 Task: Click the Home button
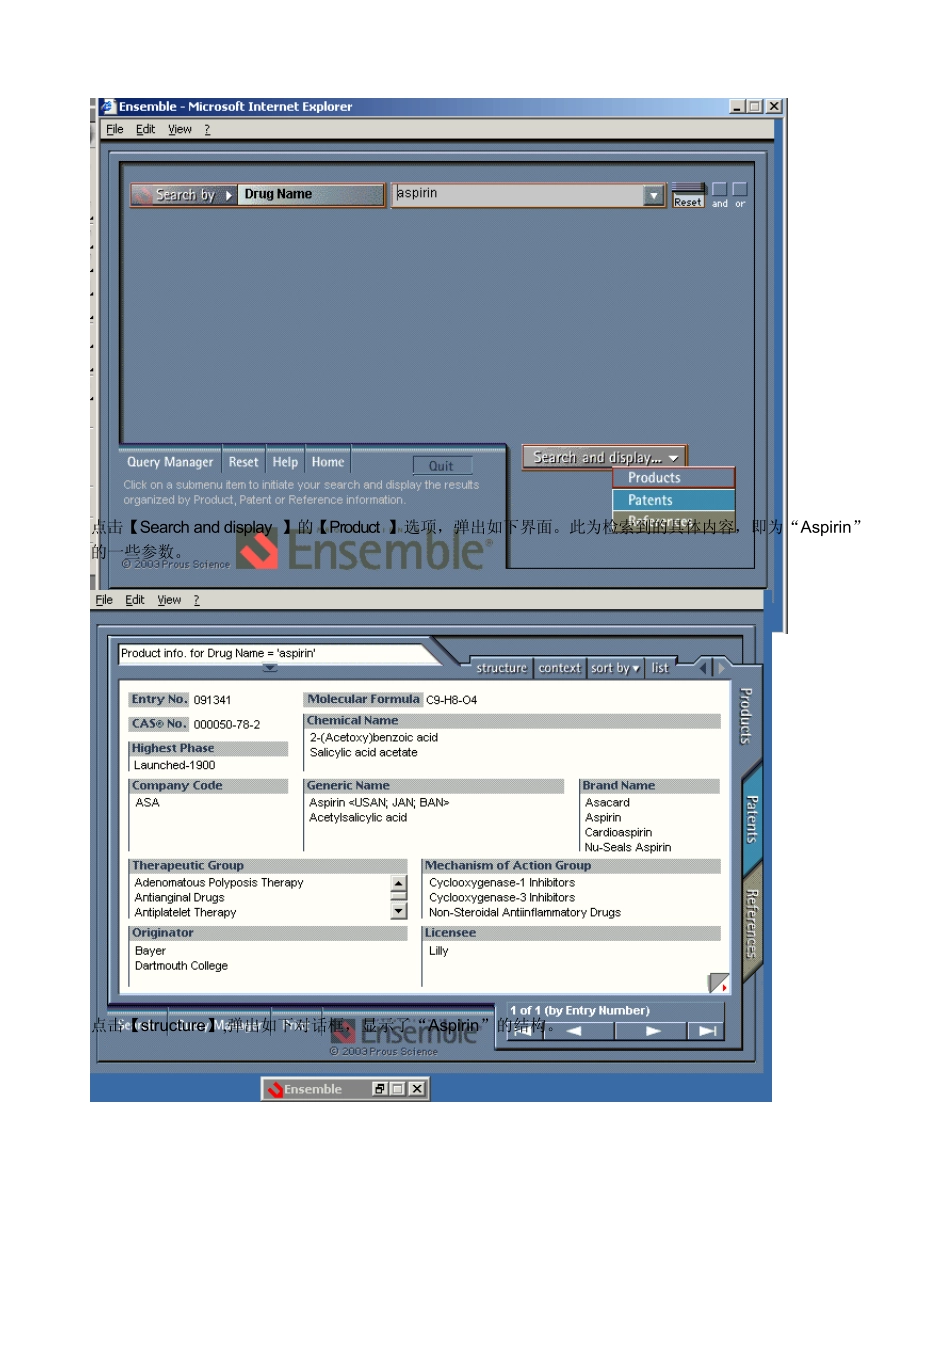[x=328, y=462]
